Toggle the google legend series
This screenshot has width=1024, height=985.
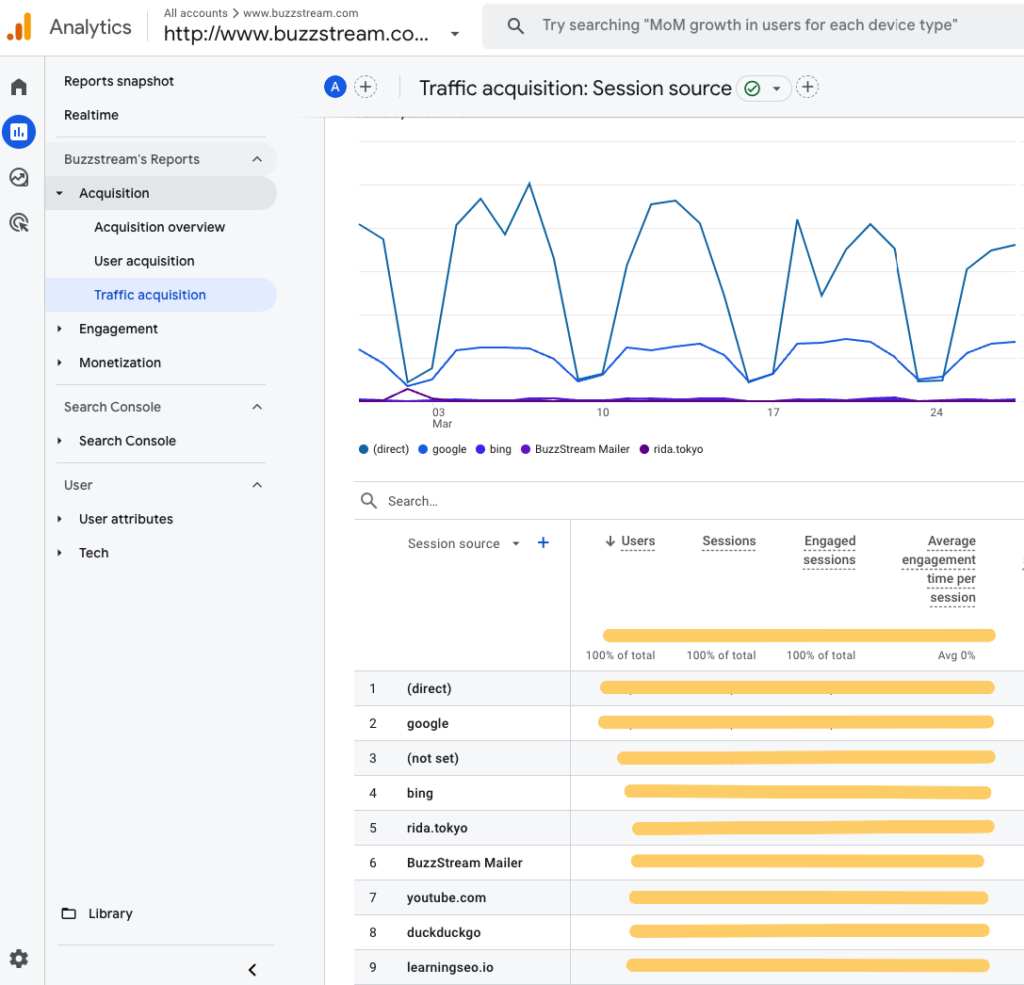(x=442, y=449)
